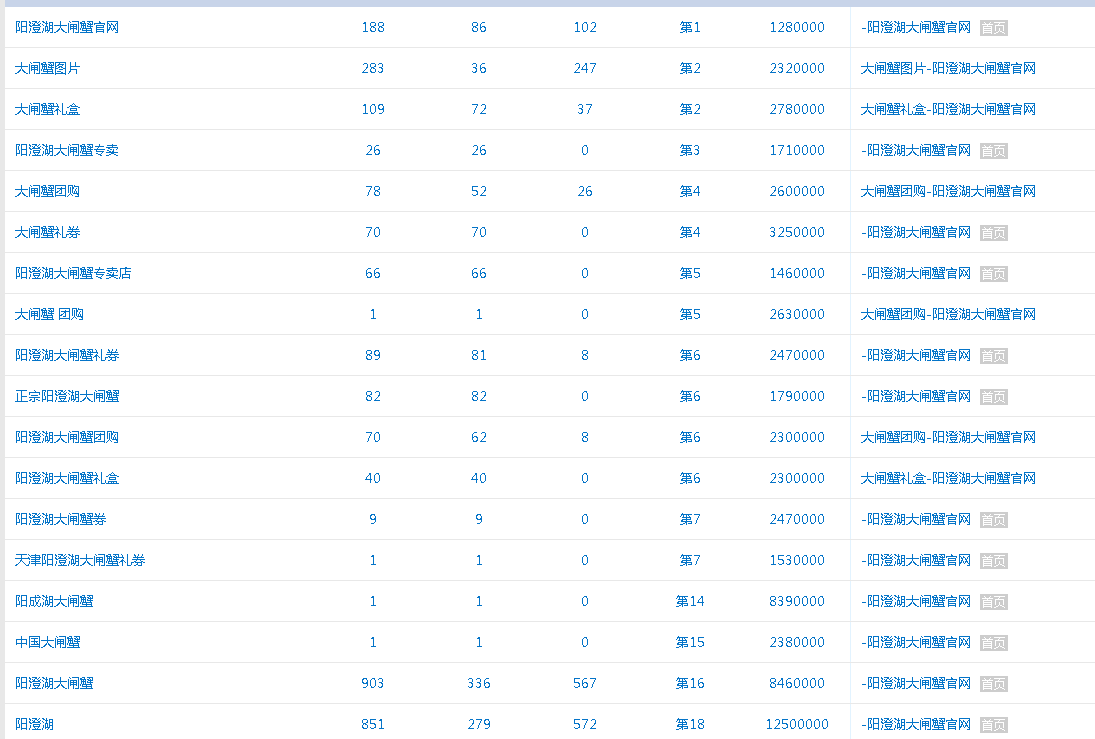Click the 首页 badge in the 阳澄湖 row
This screenshot has width=1095, height=739.
click(x=993, y=725)
